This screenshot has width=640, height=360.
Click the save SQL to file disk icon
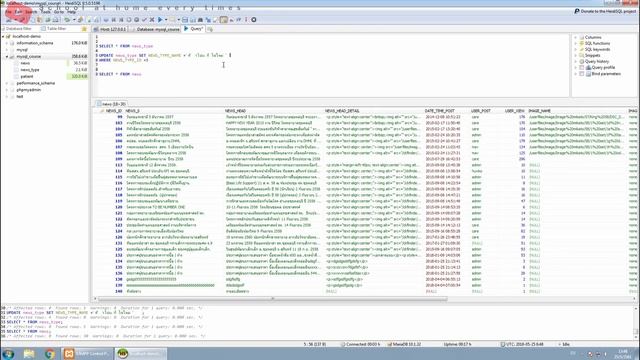tap(185, 20)
